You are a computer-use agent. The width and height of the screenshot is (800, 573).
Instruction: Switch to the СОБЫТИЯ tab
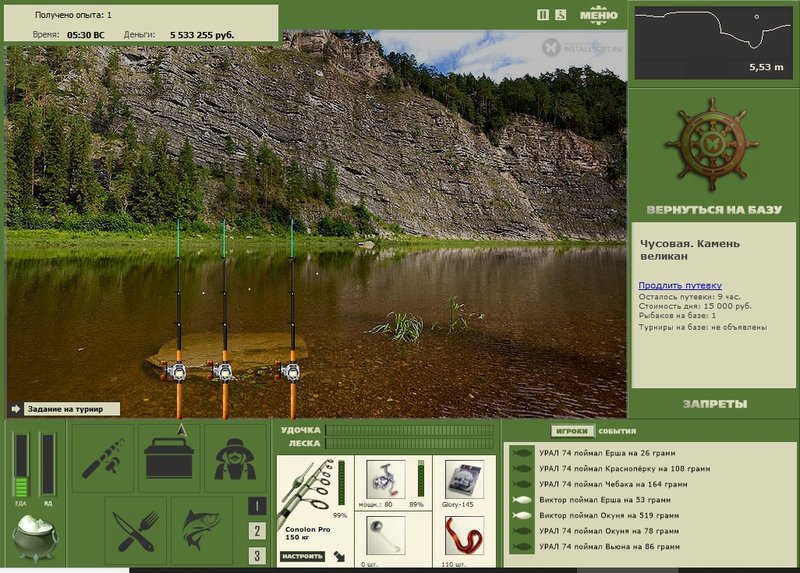coord(617,431)
